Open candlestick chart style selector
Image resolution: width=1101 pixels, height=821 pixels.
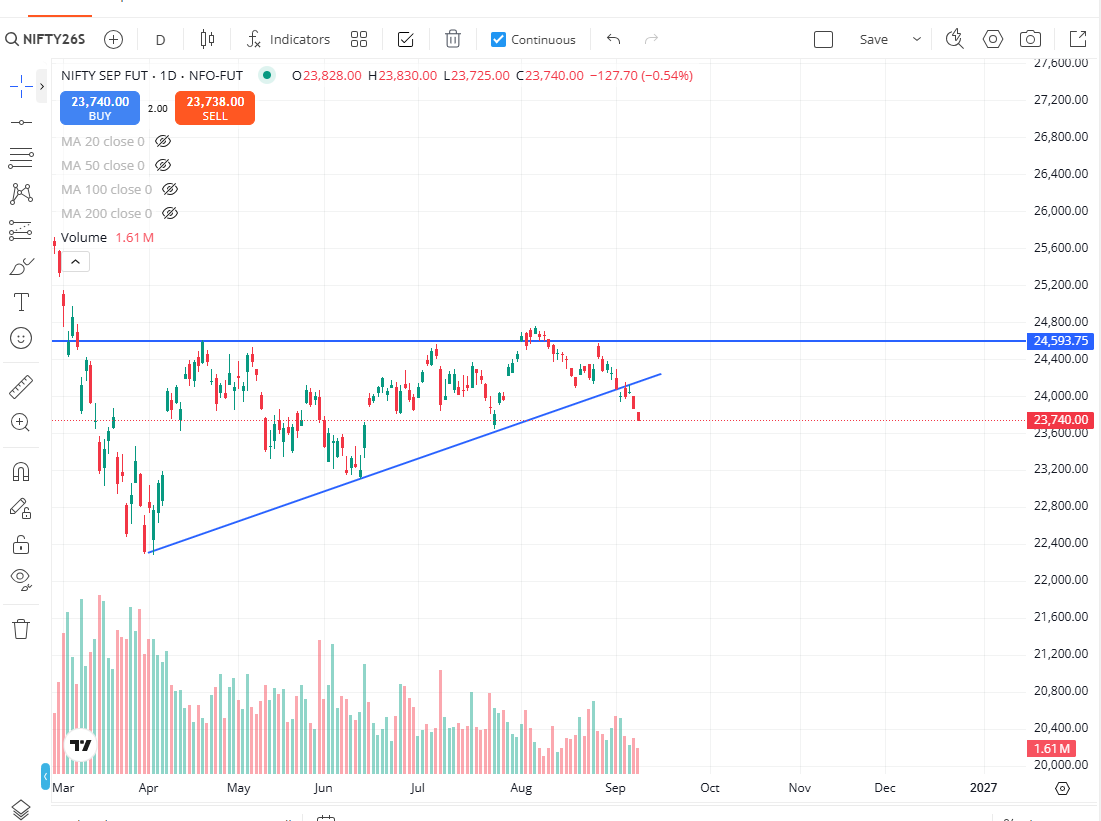tap(207, 39)
